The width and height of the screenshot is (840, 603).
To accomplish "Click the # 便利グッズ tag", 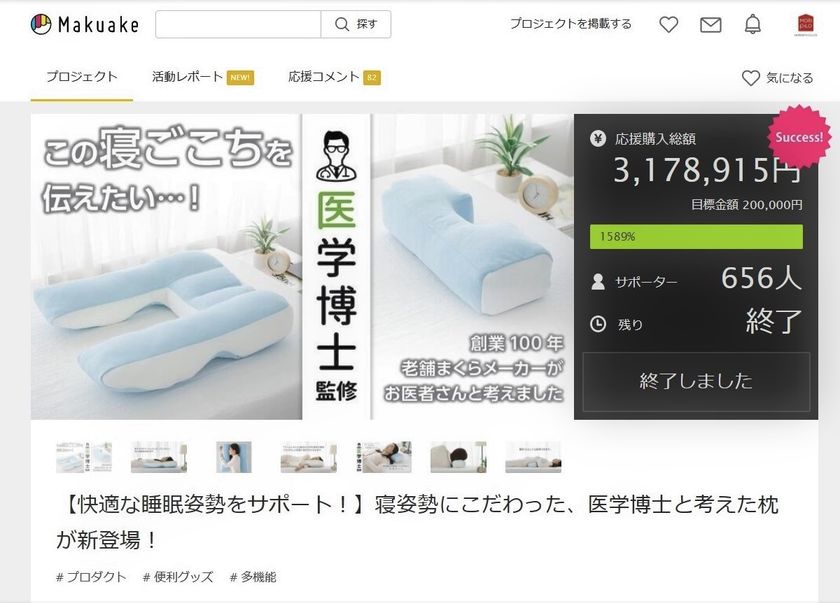I will [x=178, y=577].
